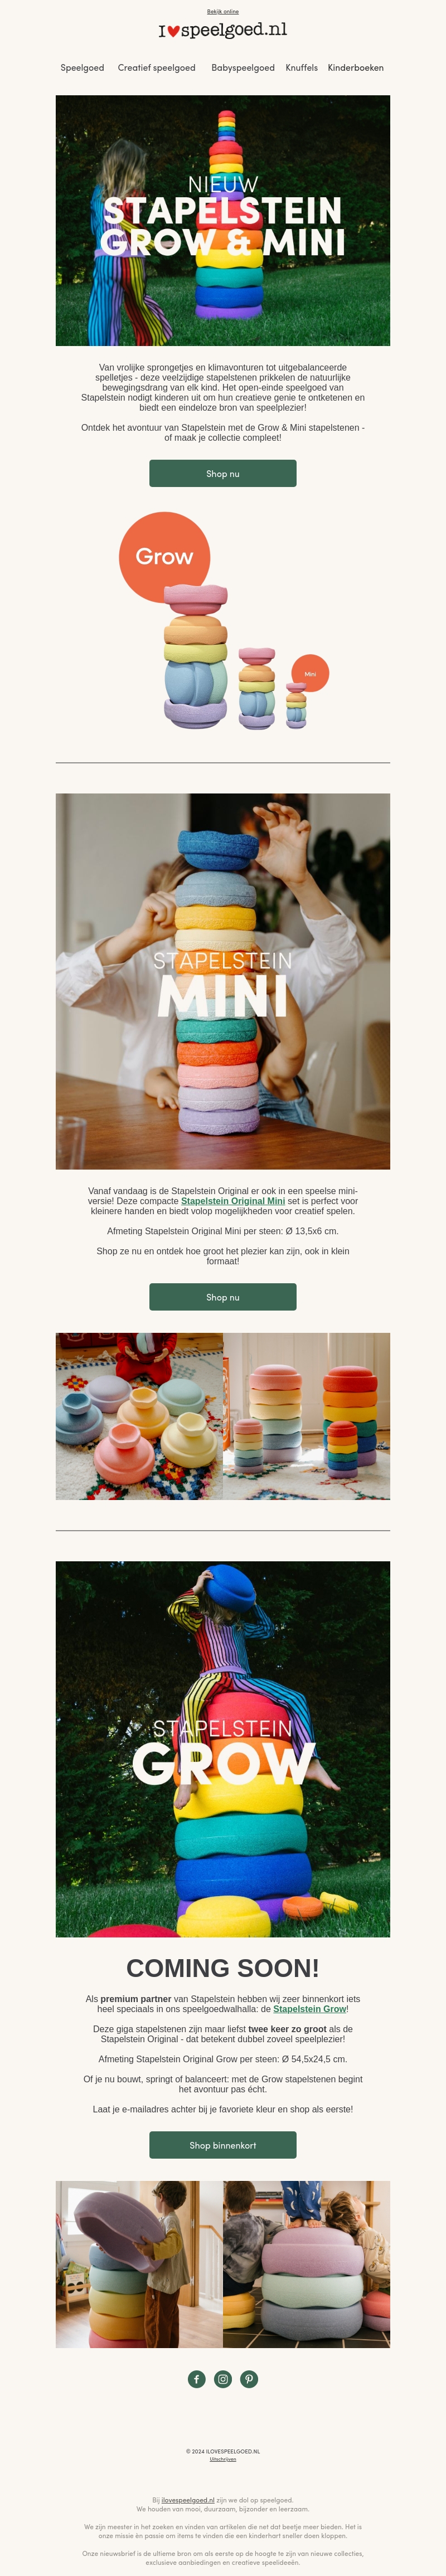The height and width of the screenshot is (2576, 446).
Task: Open the Pinterest social icon
Action: (x=249, y=2379)
